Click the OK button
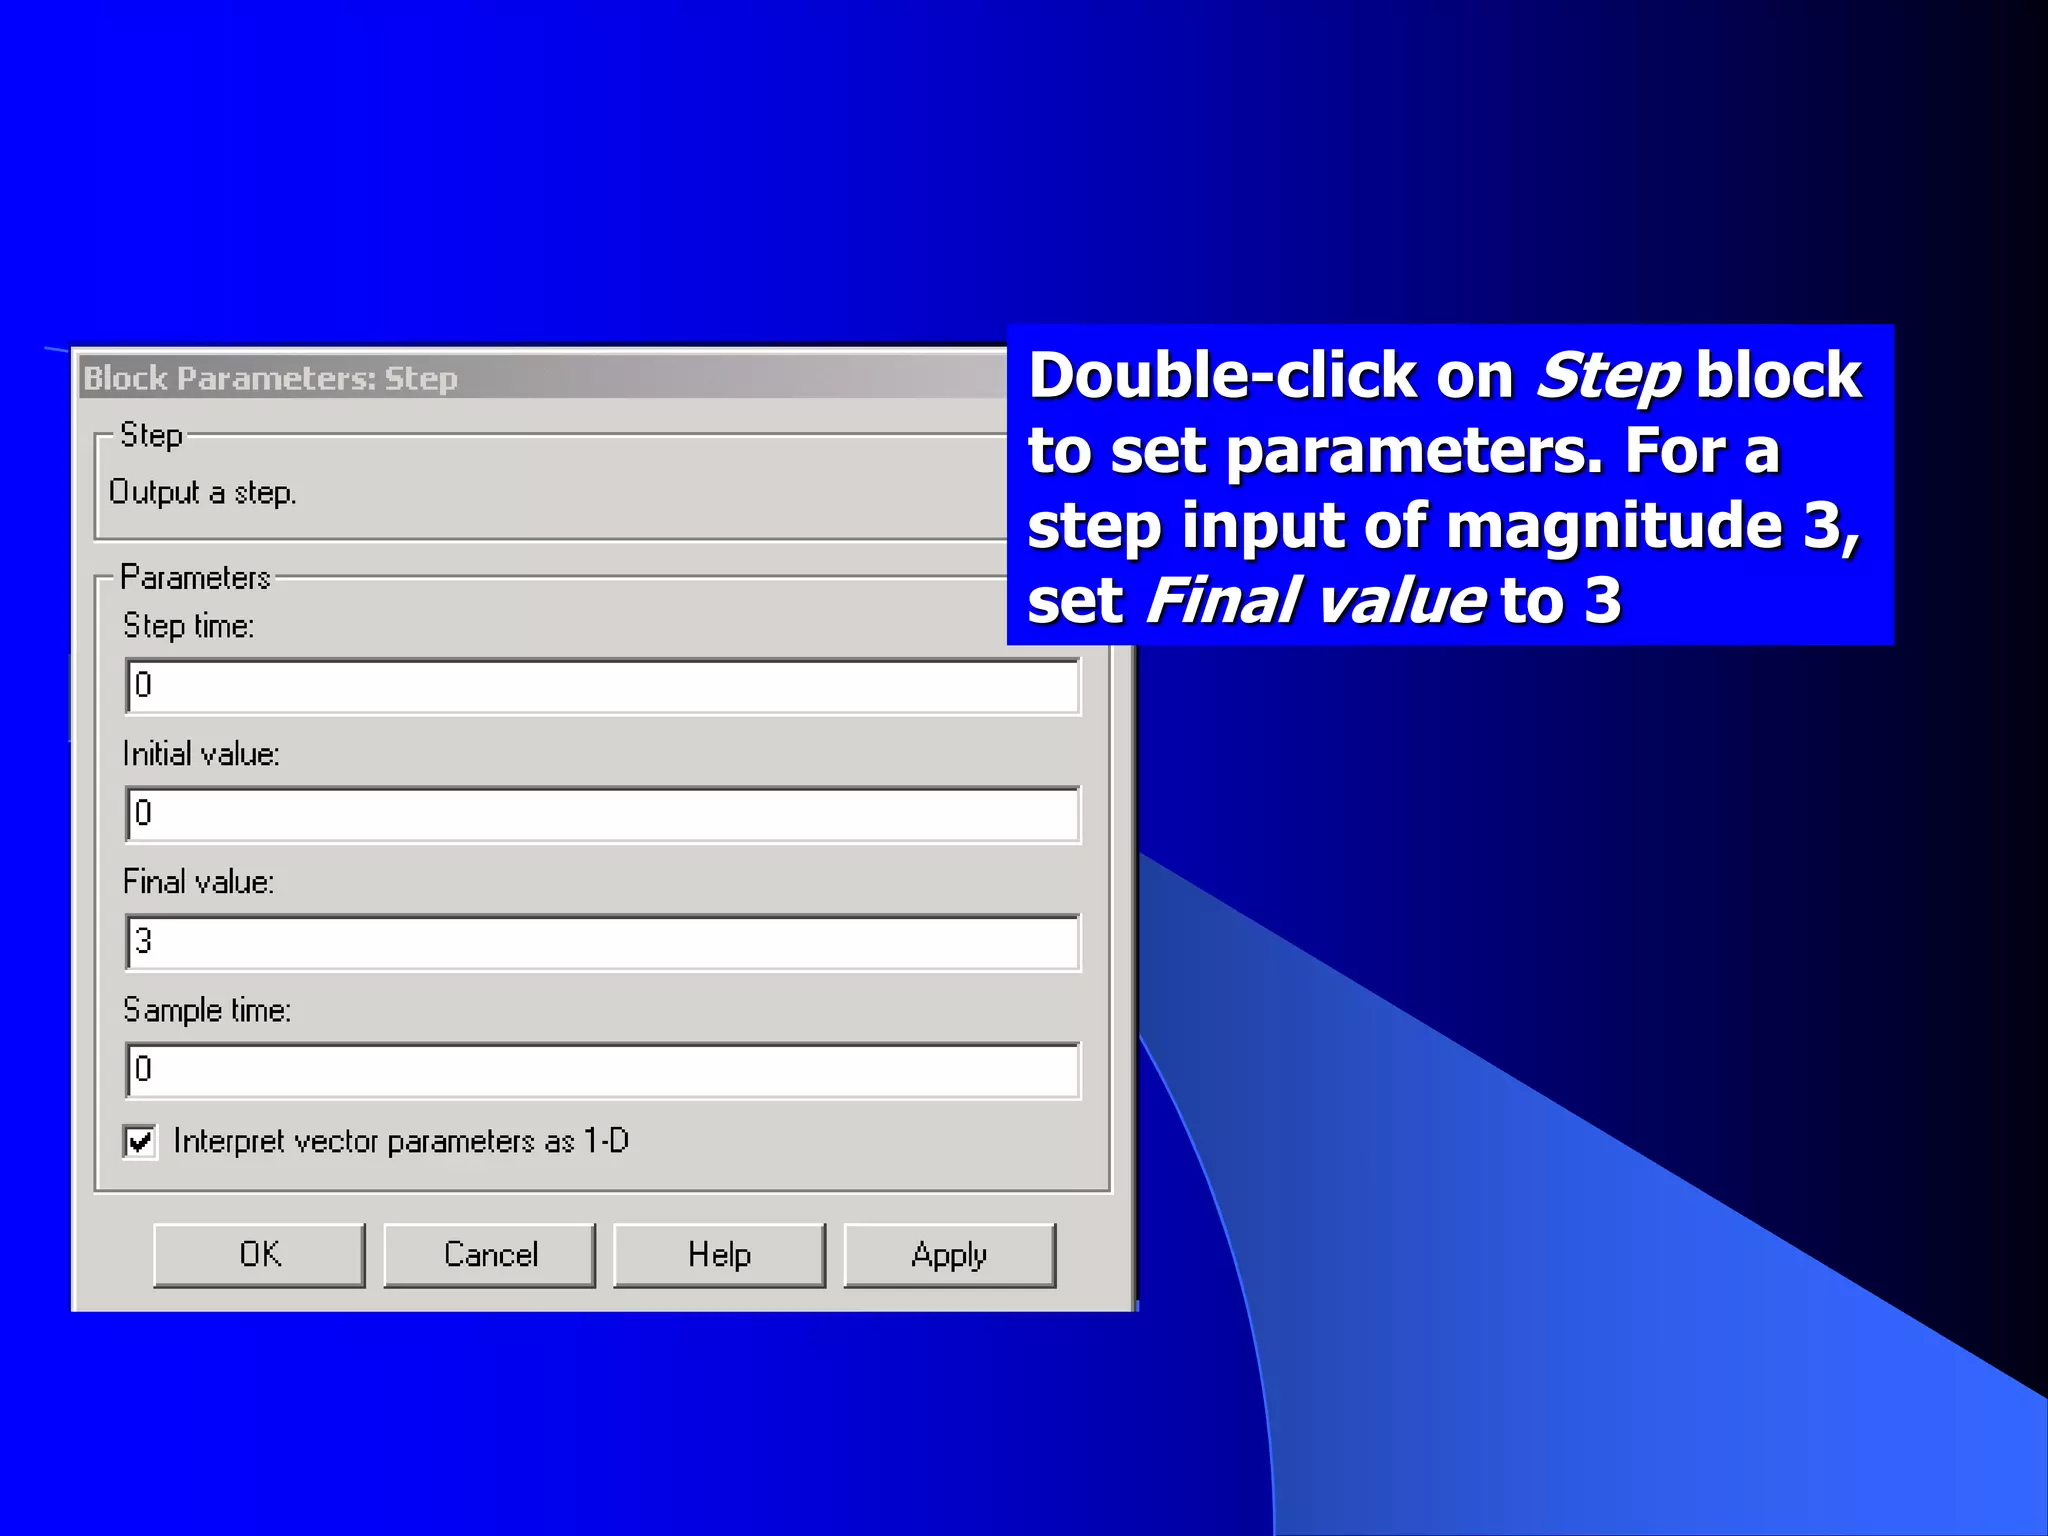The height and width of the screenshot is (1536, 2048). 259,1255
